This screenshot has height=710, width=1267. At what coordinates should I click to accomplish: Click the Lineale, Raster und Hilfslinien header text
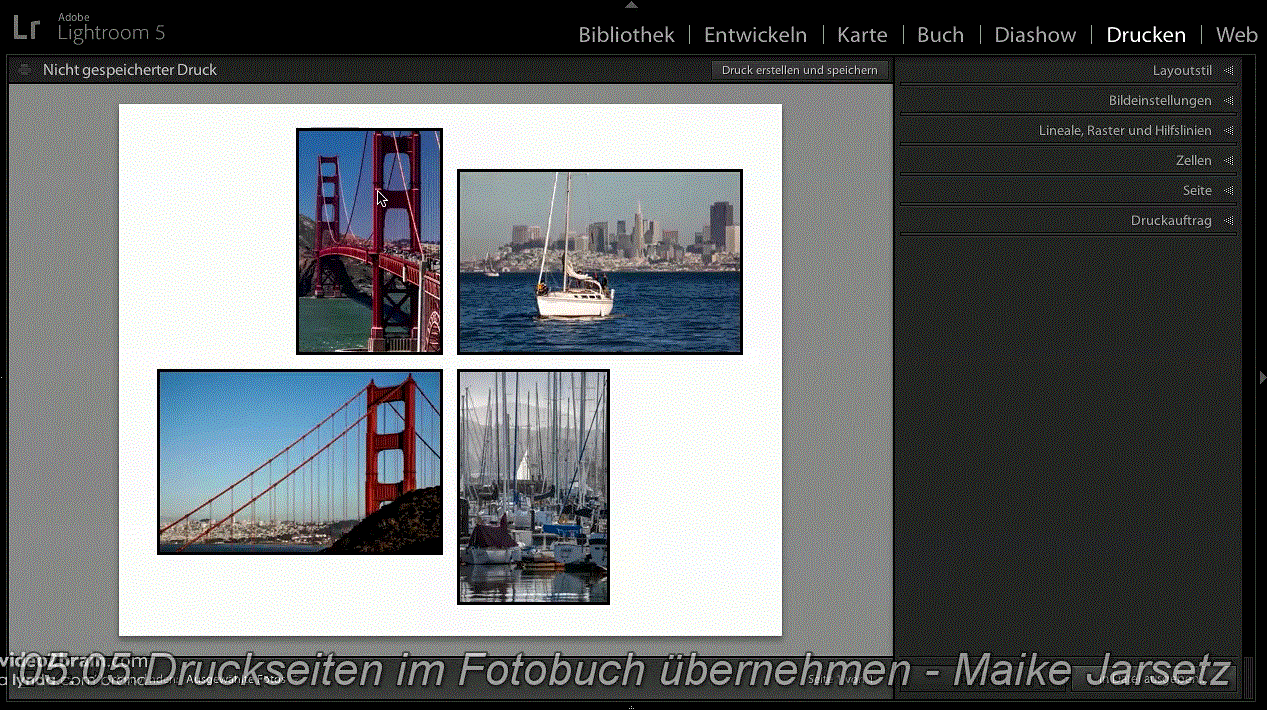(x=1125, y=131)
